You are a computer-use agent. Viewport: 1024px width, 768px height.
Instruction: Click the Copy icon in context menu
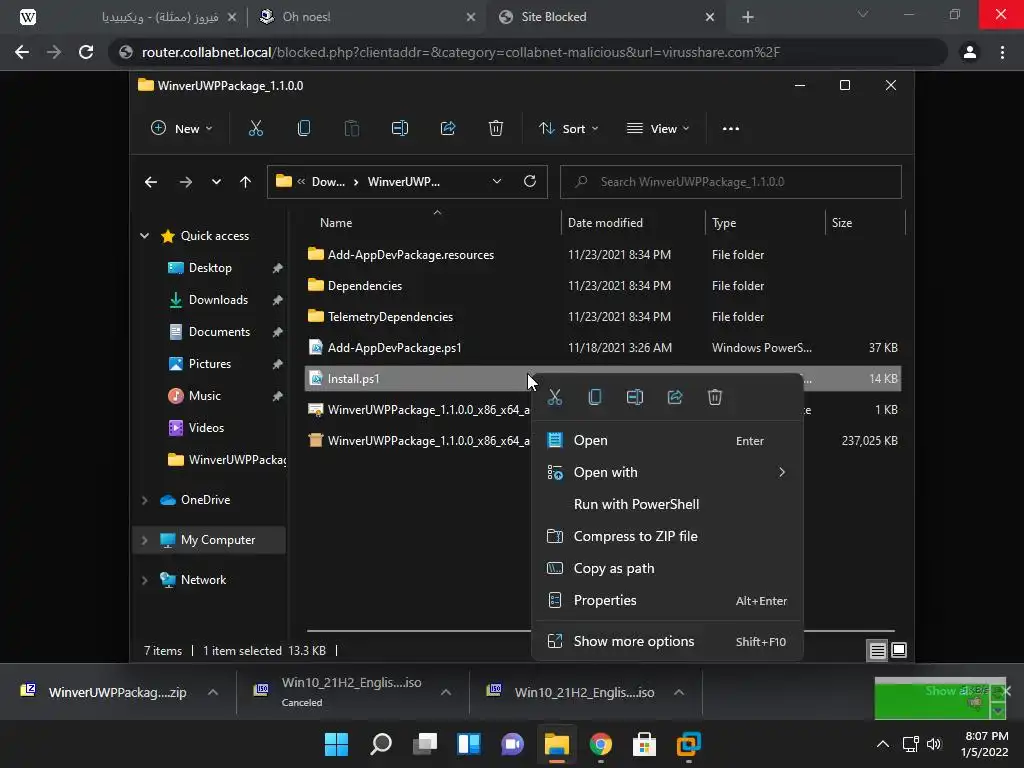[595, 397]
